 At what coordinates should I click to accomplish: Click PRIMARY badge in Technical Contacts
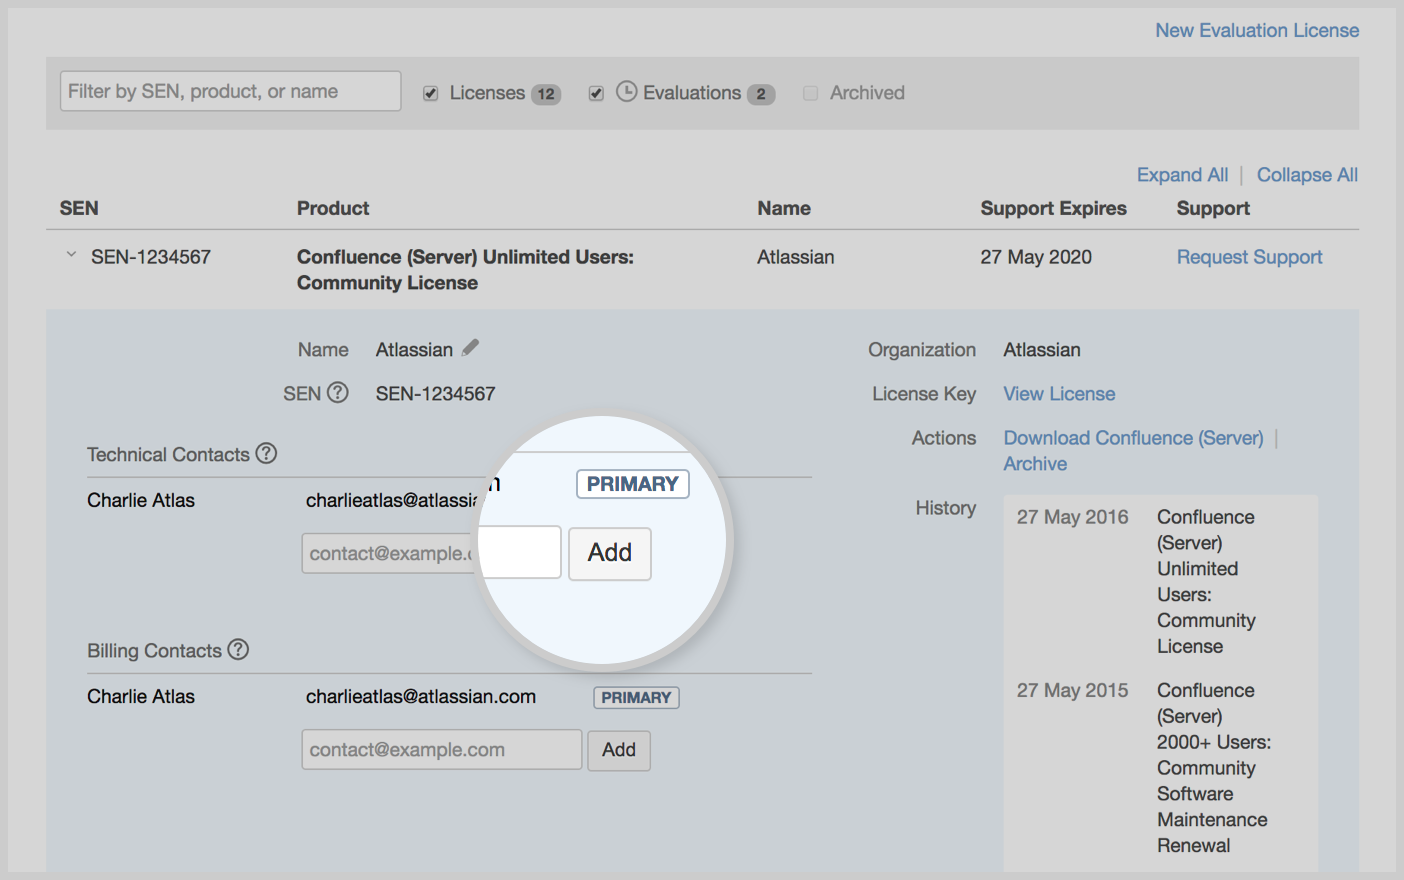(x=633, y=484)
